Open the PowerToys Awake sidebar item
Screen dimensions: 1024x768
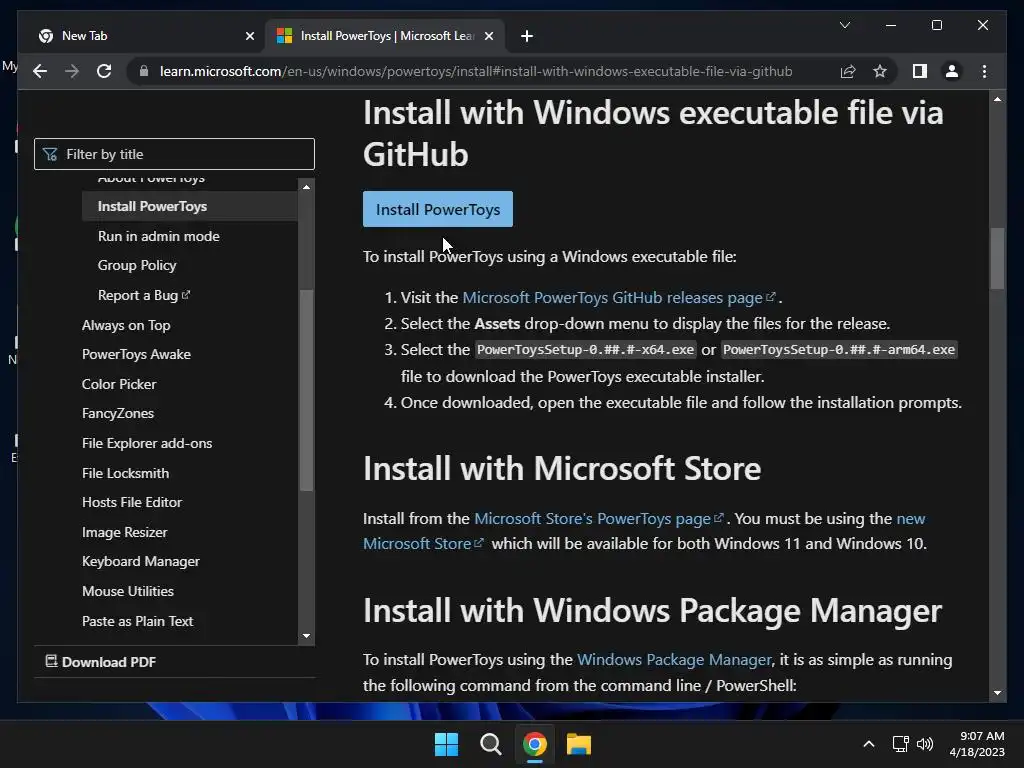136,354
